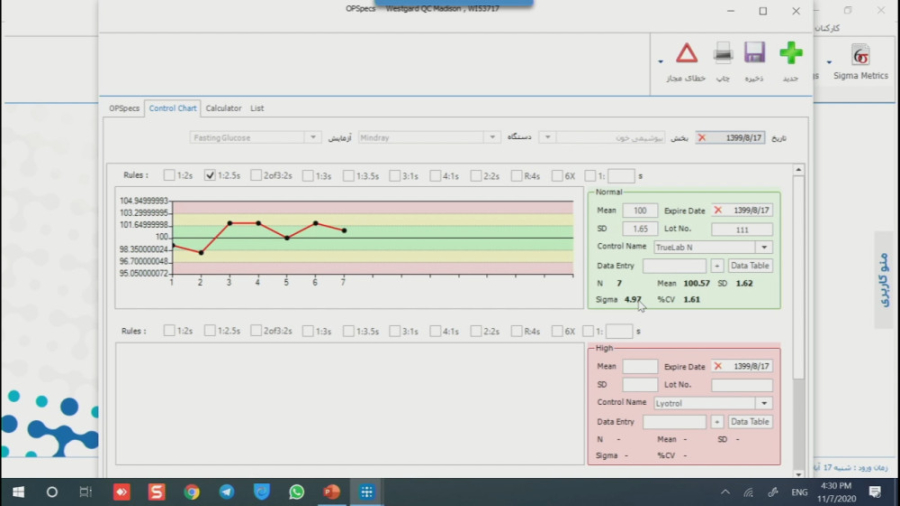Image resolution: width=900 pixels, height=506 pixels.
Task: Switch to the Calculator tab
Action: [x=224, y=108]
